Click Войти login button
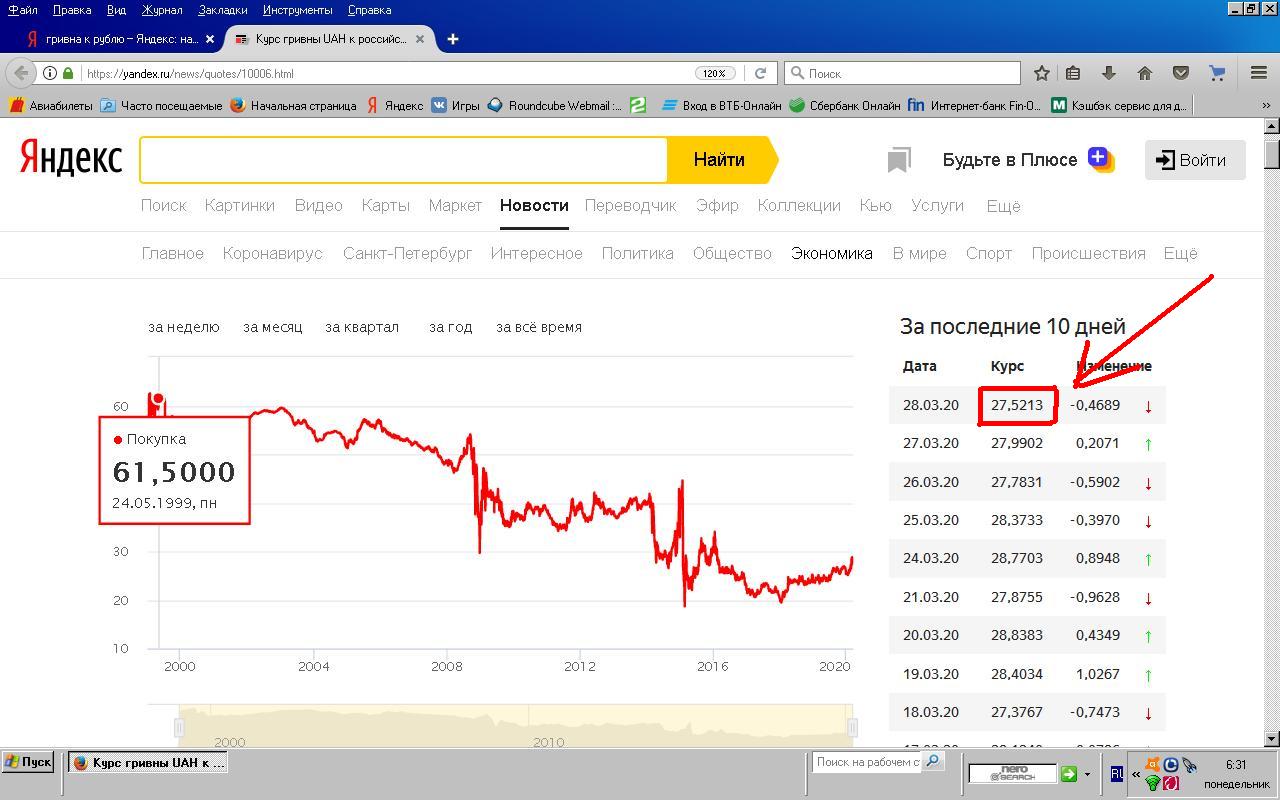The width and height of the screenshot is (1280, 800). coord(1195,160)
